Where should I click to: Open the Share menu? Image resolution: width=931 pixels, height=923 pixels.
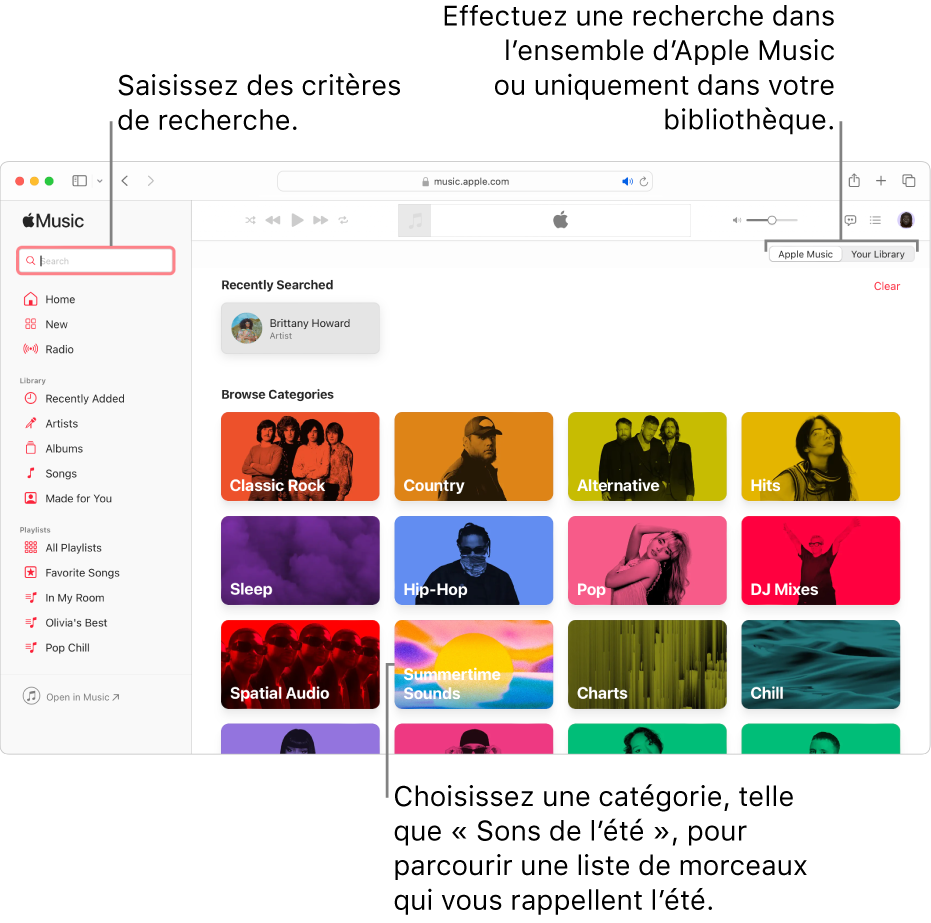(854, 180)
